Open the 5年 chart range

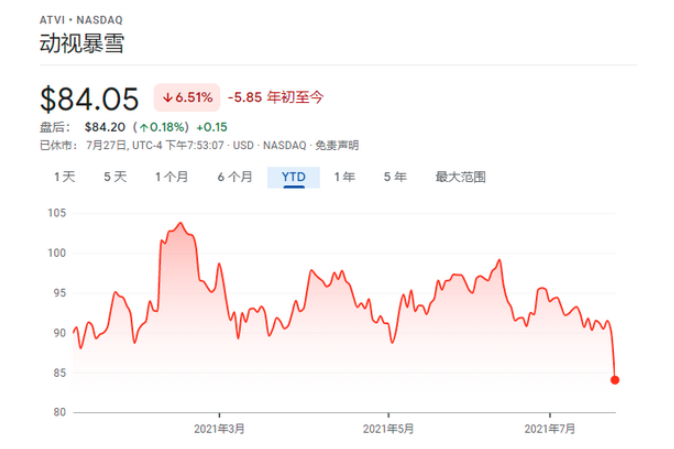coord(394,177)
